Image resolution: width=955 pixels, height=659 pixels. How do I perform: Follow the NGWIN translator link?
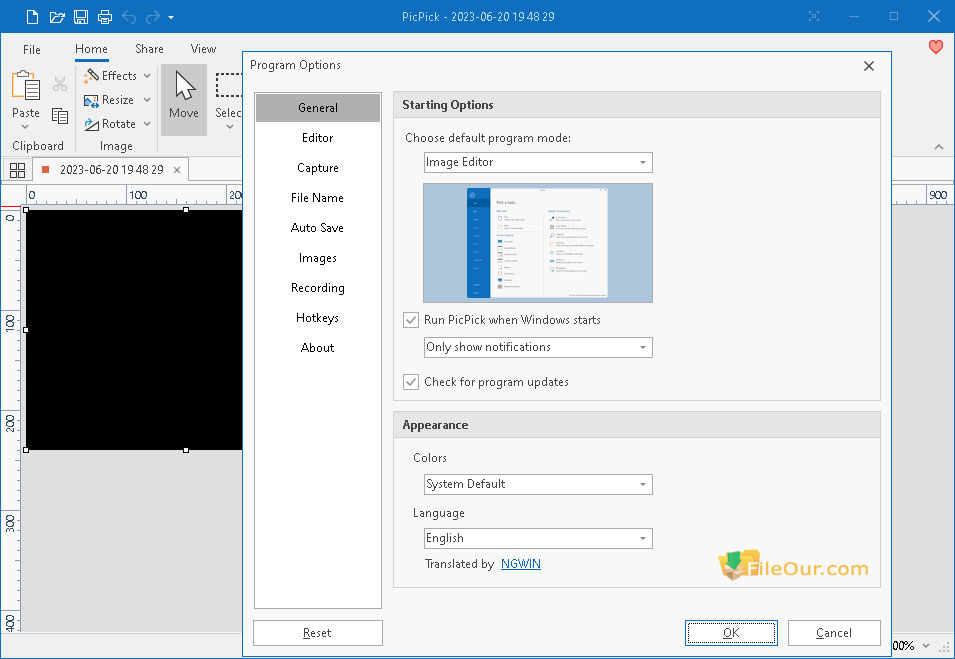[x=521, y=564]
